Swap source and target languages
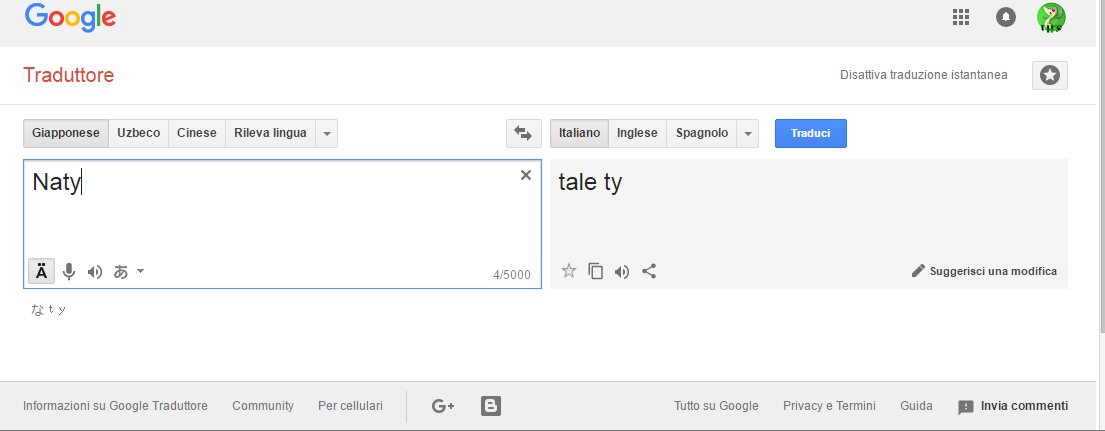1105x431 pixels. point(524,133)
